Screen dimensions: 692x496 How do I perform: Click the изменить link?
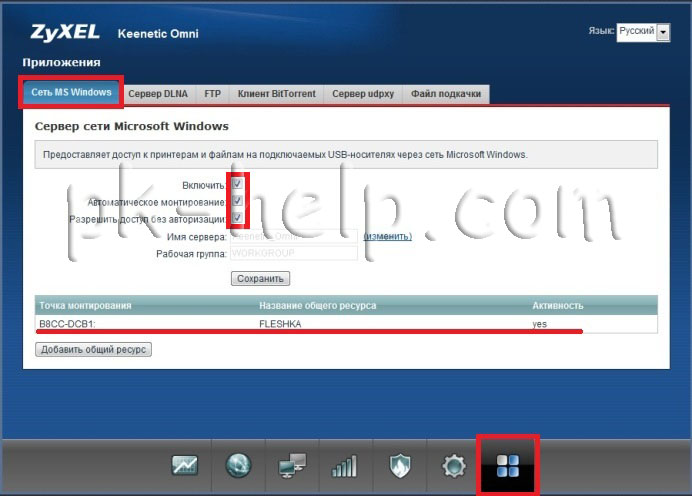[387, 237]
